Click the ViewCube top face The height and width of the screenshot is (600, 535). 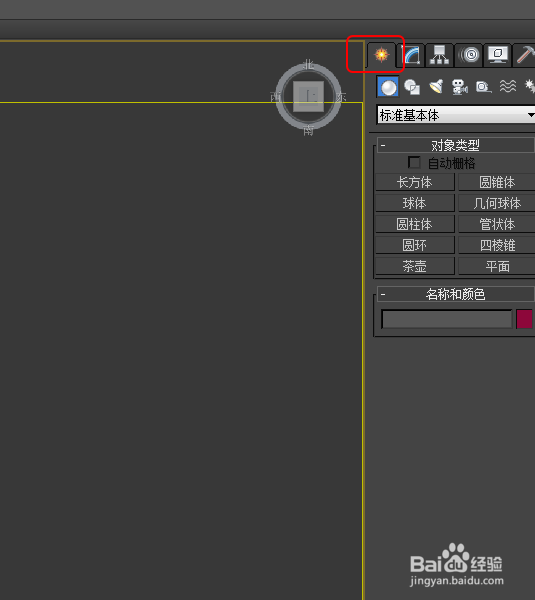(x=308, y=96)
